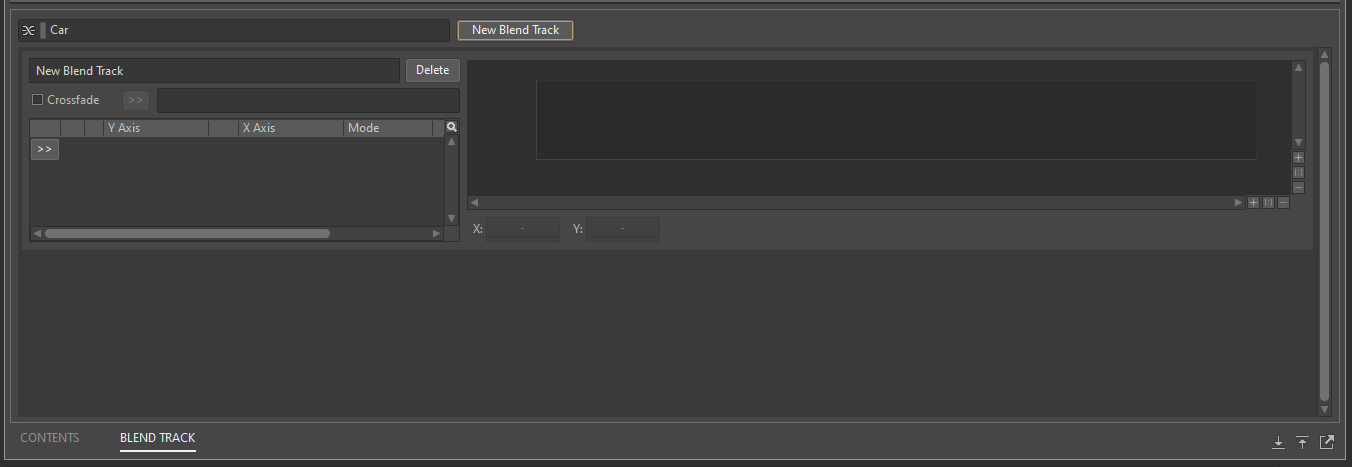Viewport: 1352px width, 467px height.
Task: Click the crossfade parameter field
Action: 308,100
